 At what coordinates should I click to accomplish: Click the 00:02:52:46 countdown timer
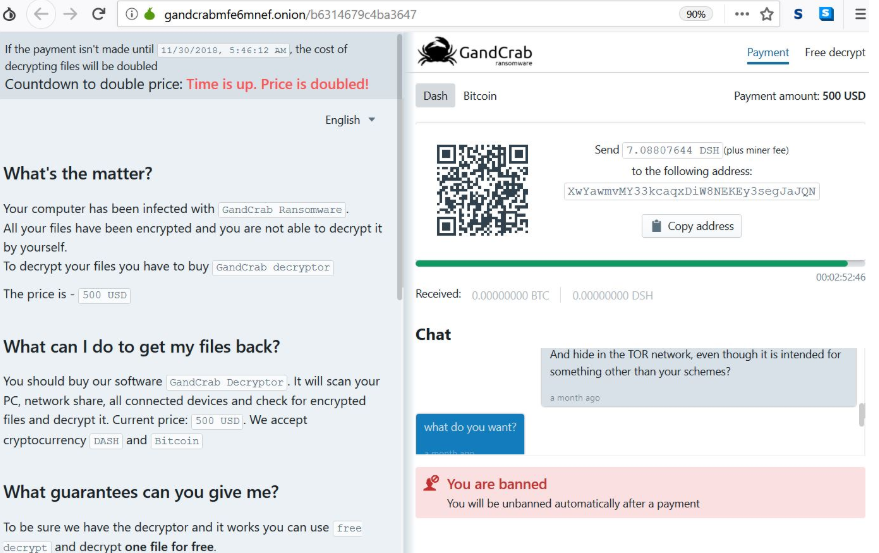tap(840, 277)
